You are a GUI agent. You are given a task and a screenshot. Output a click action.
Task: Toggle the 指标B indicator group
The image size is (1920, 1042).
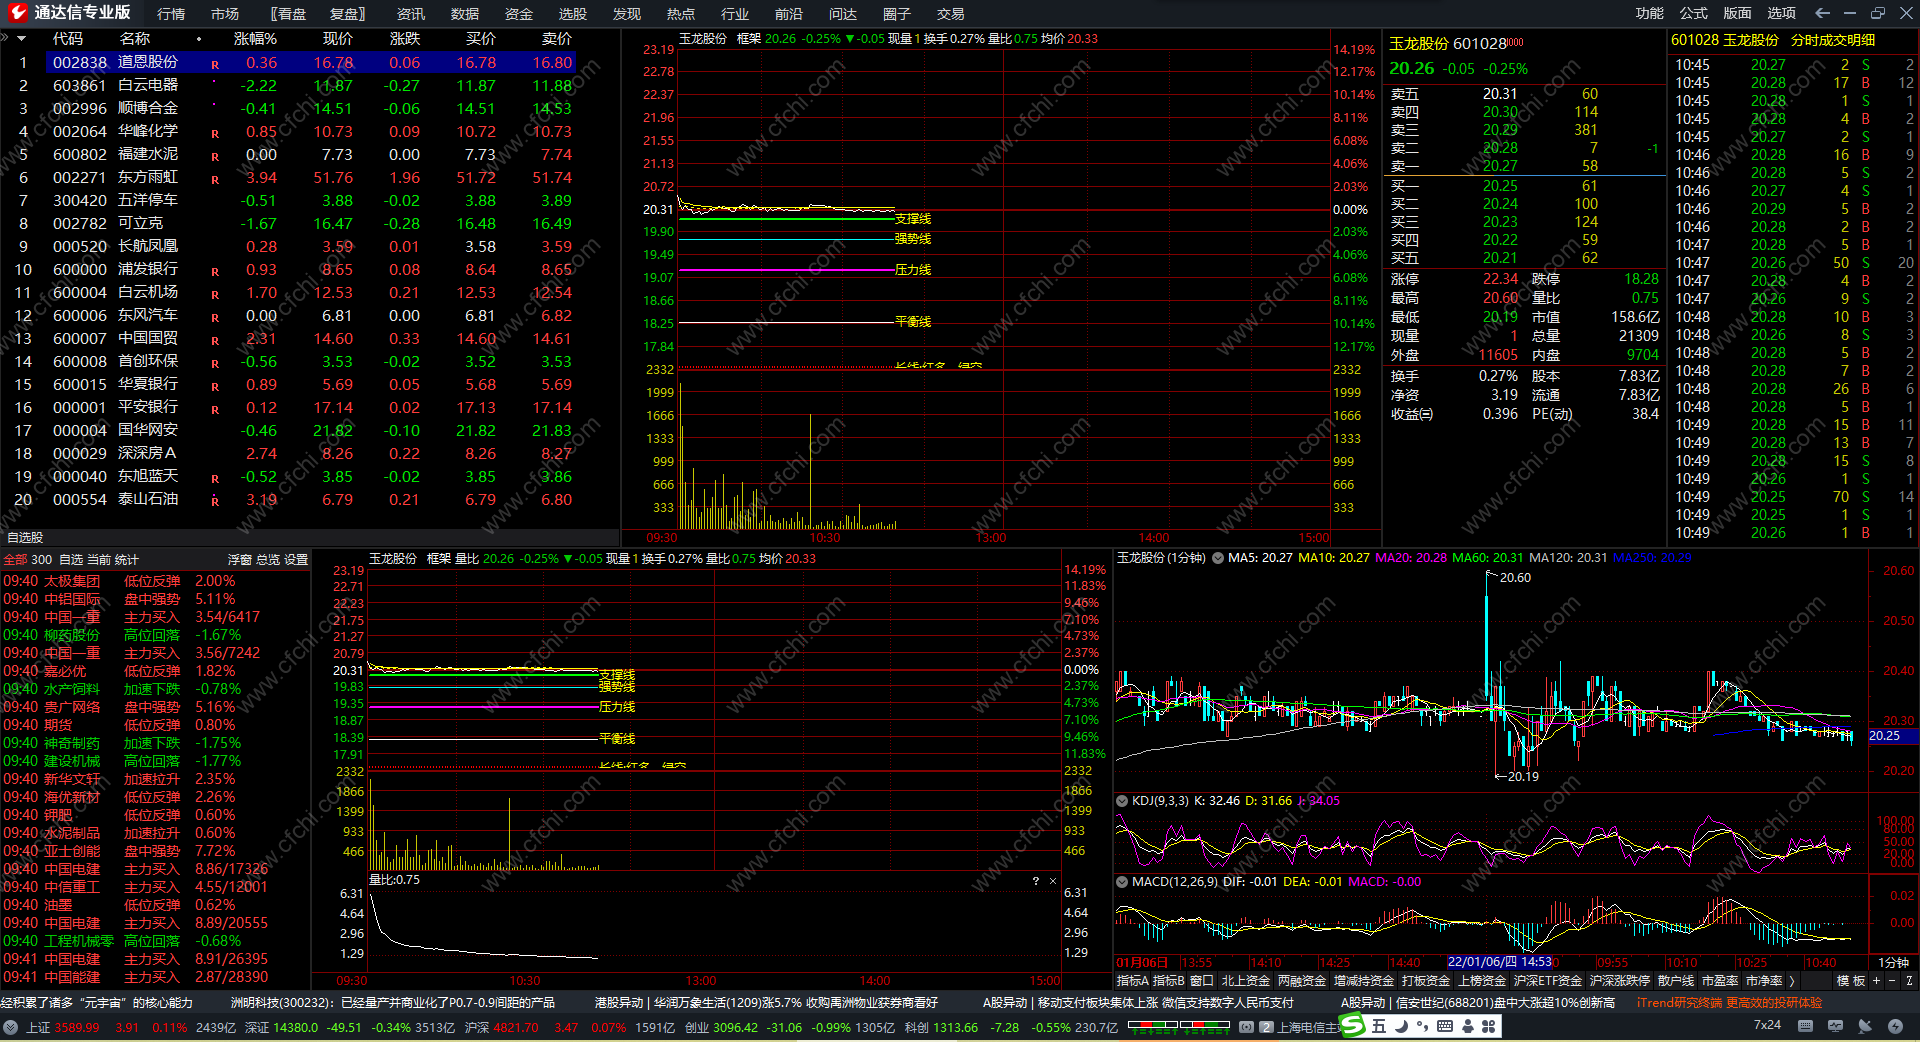tap(1168, 981)
